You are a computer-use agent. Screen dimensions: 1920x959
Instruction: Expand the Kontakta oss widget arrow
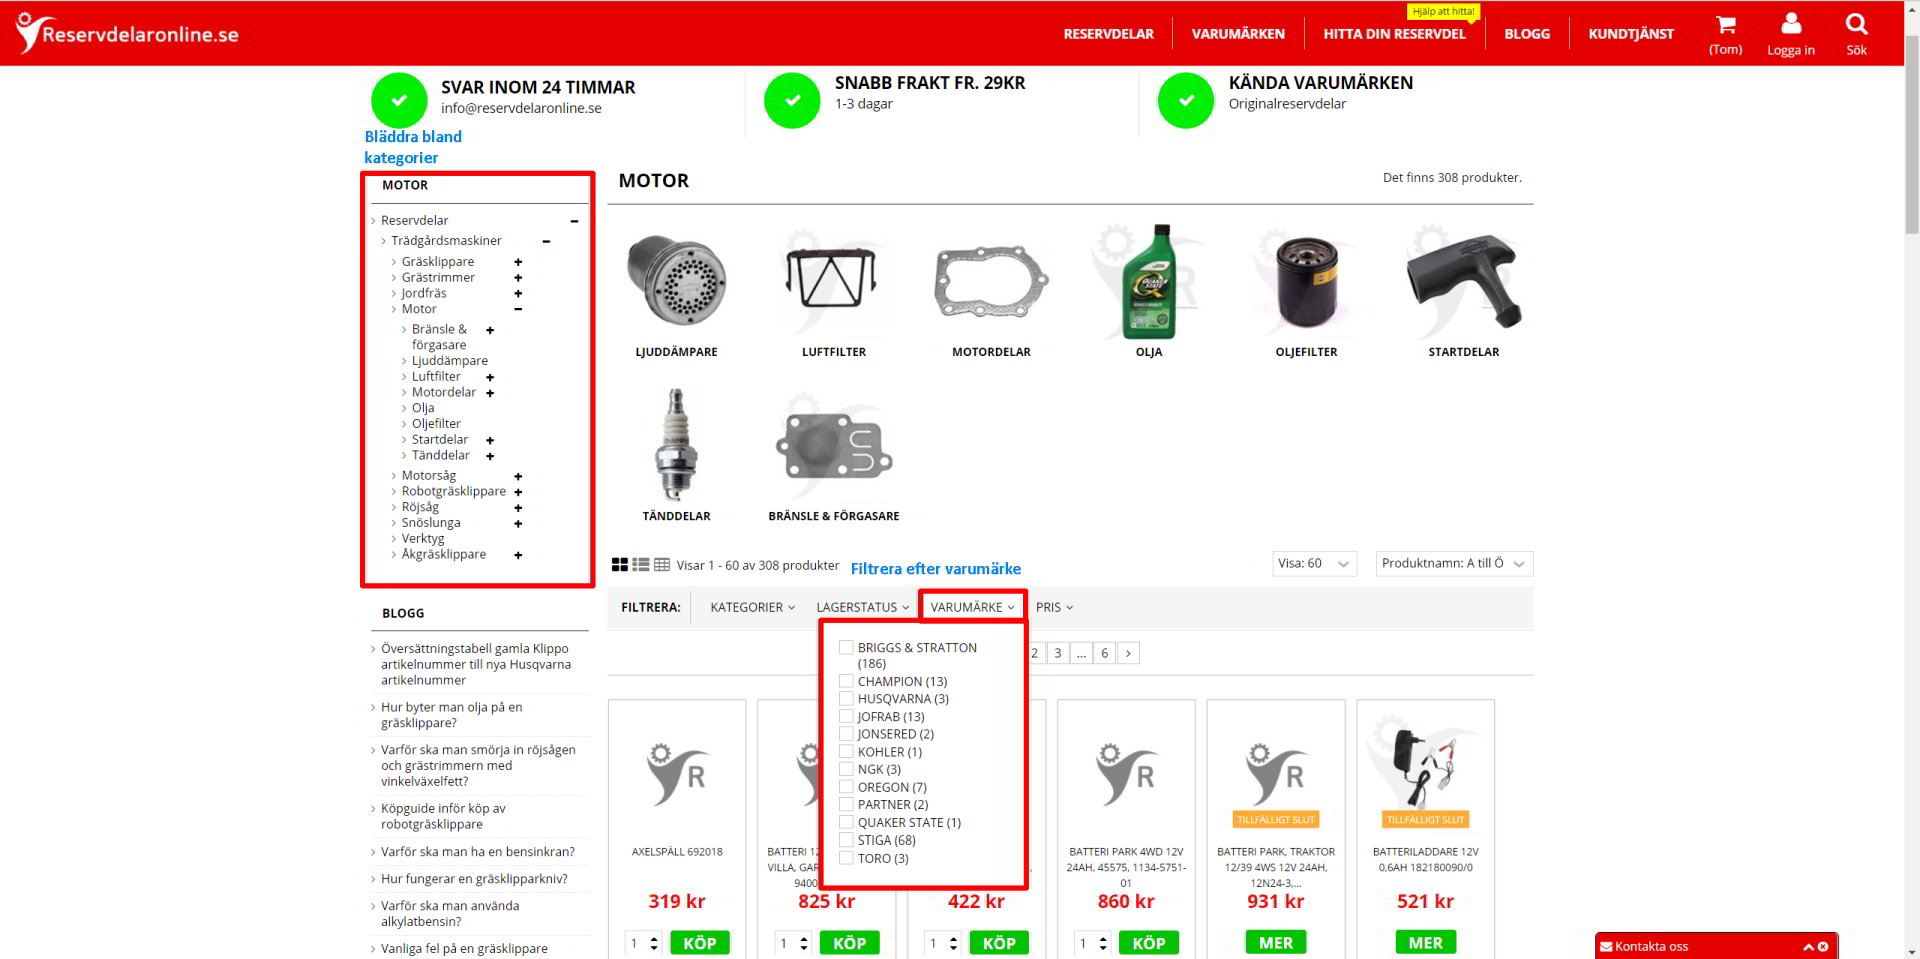[x=1808, y=947]
